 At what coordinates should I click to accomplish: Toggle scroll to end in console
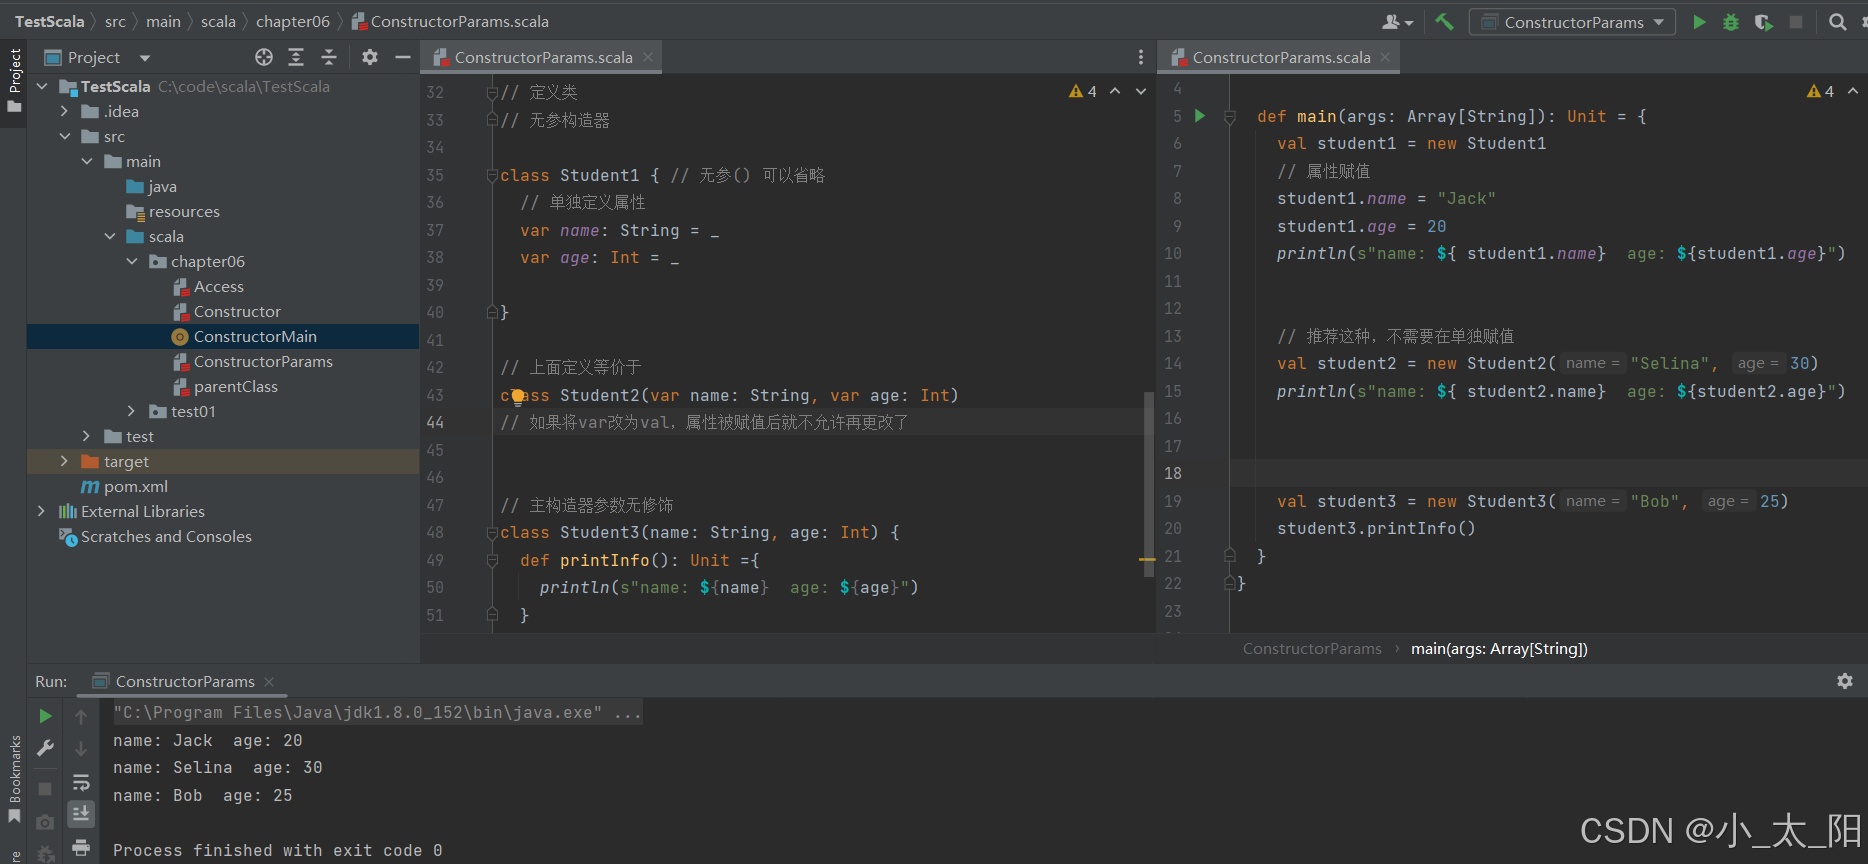[x=81, y=814]
